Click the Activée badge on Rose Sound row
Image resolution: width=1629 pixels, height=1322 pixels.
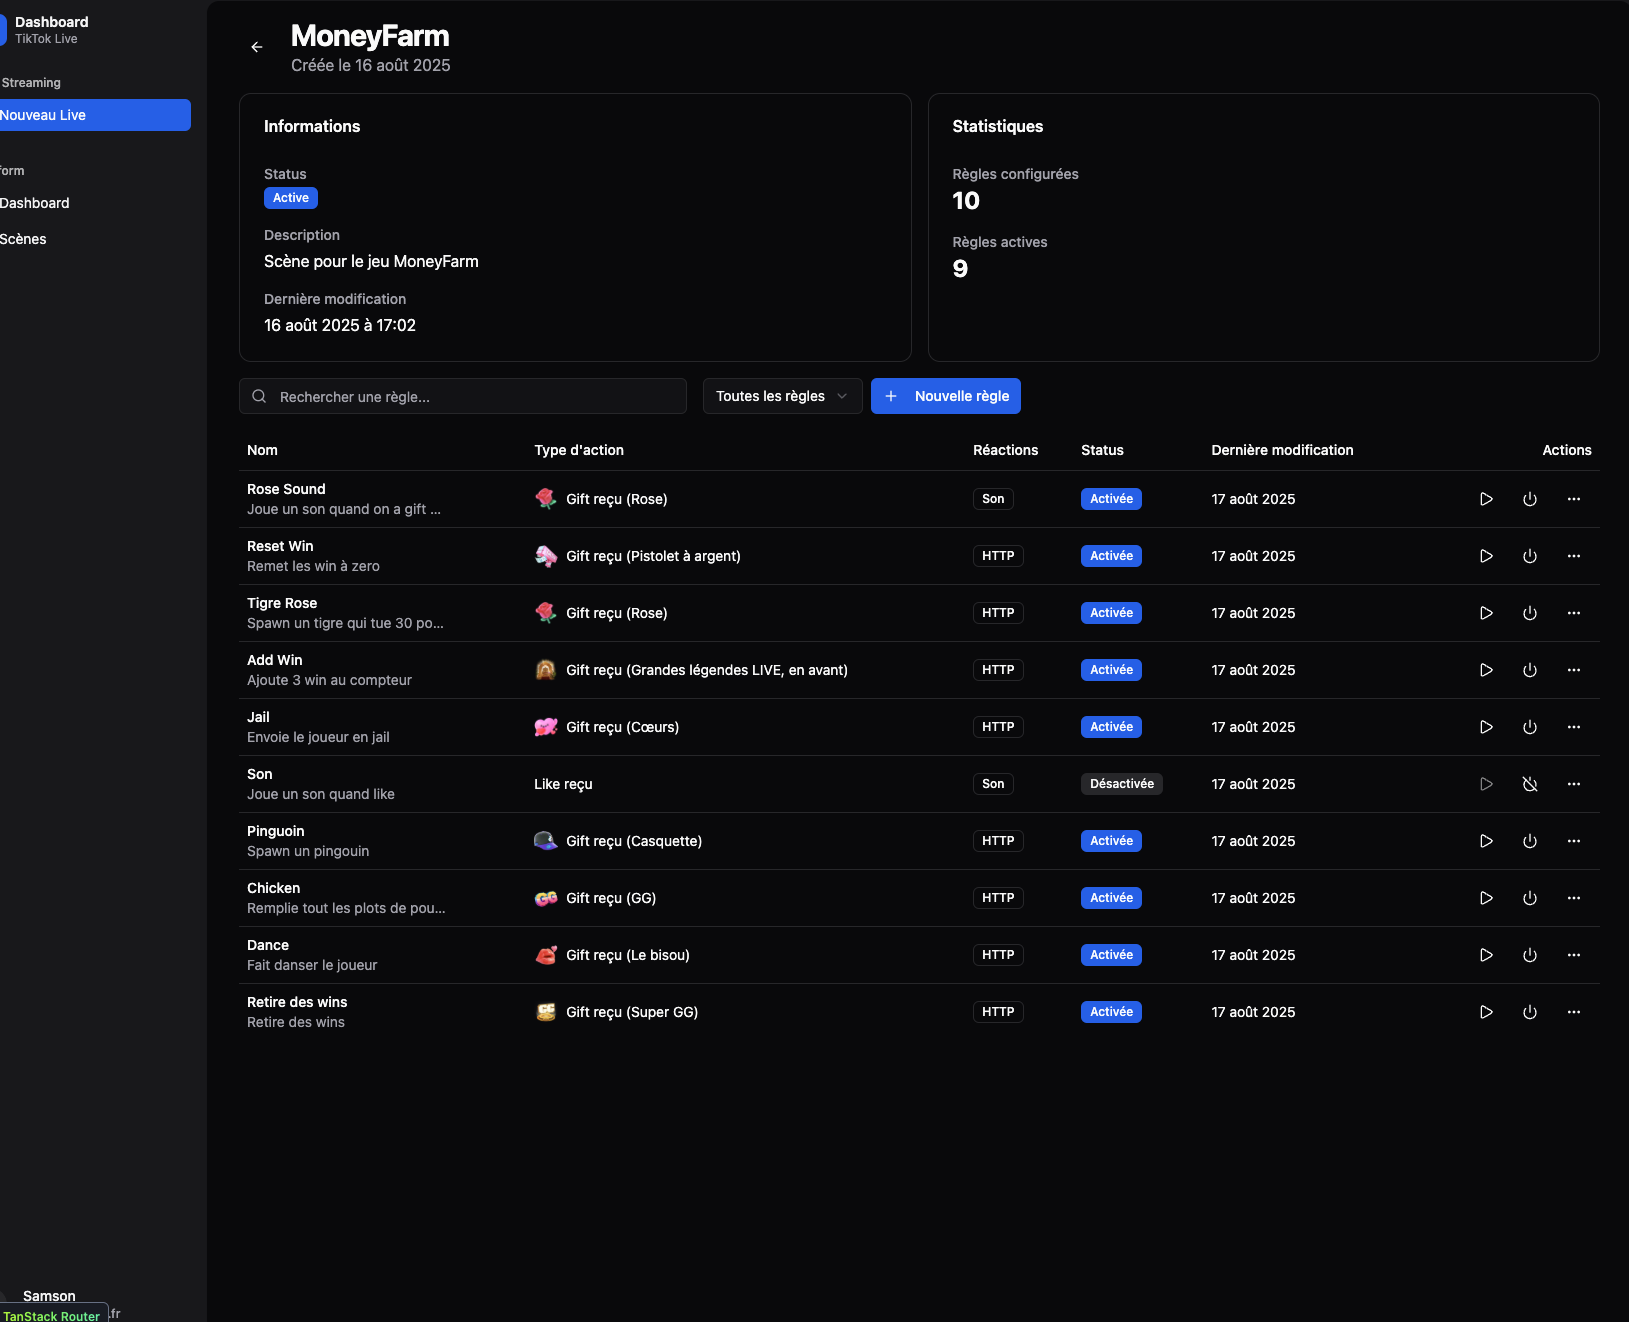[x=1111, y=499]
